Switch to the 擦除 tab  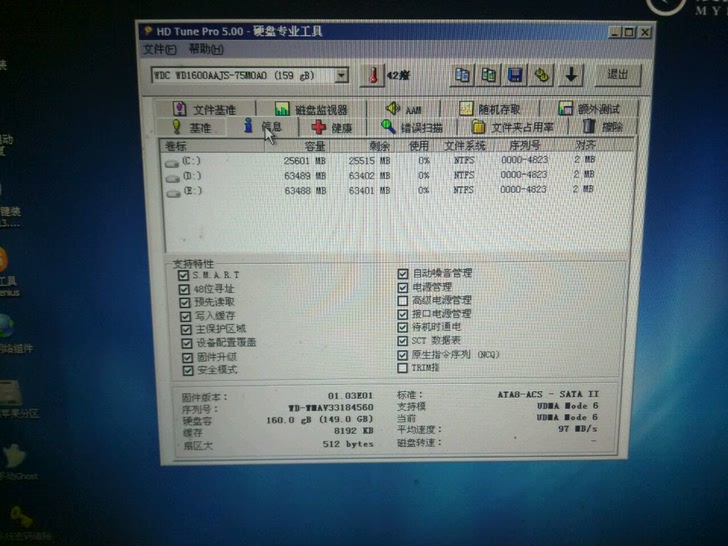point(603,126)
